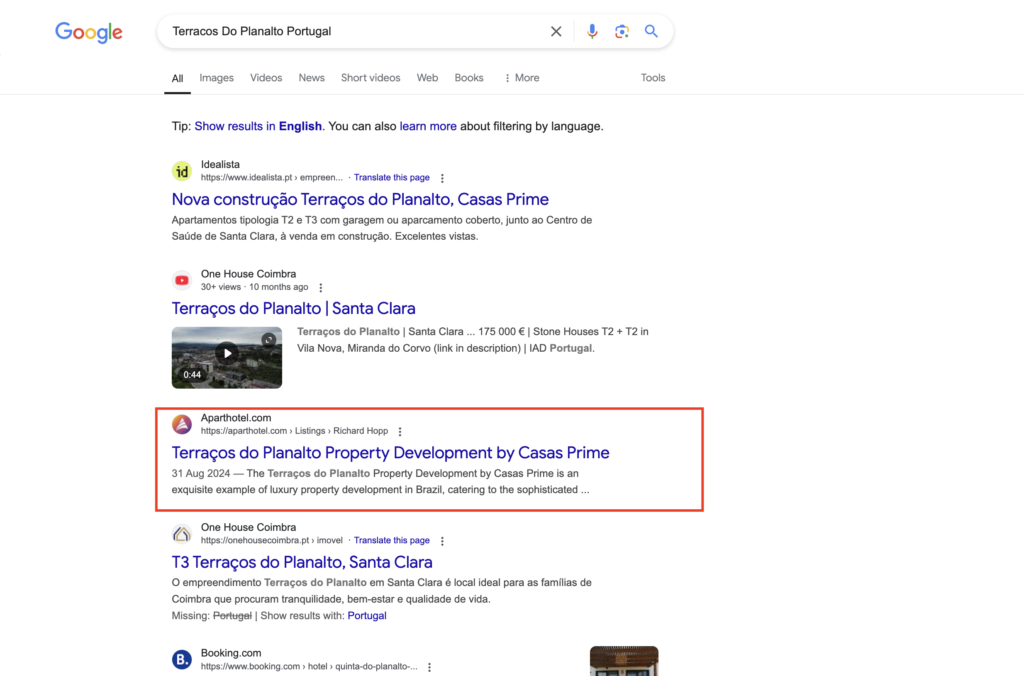Viewport: 1024px width, 676px height.
Task: Go to Google homepage via logo
Action: [89, 32]
